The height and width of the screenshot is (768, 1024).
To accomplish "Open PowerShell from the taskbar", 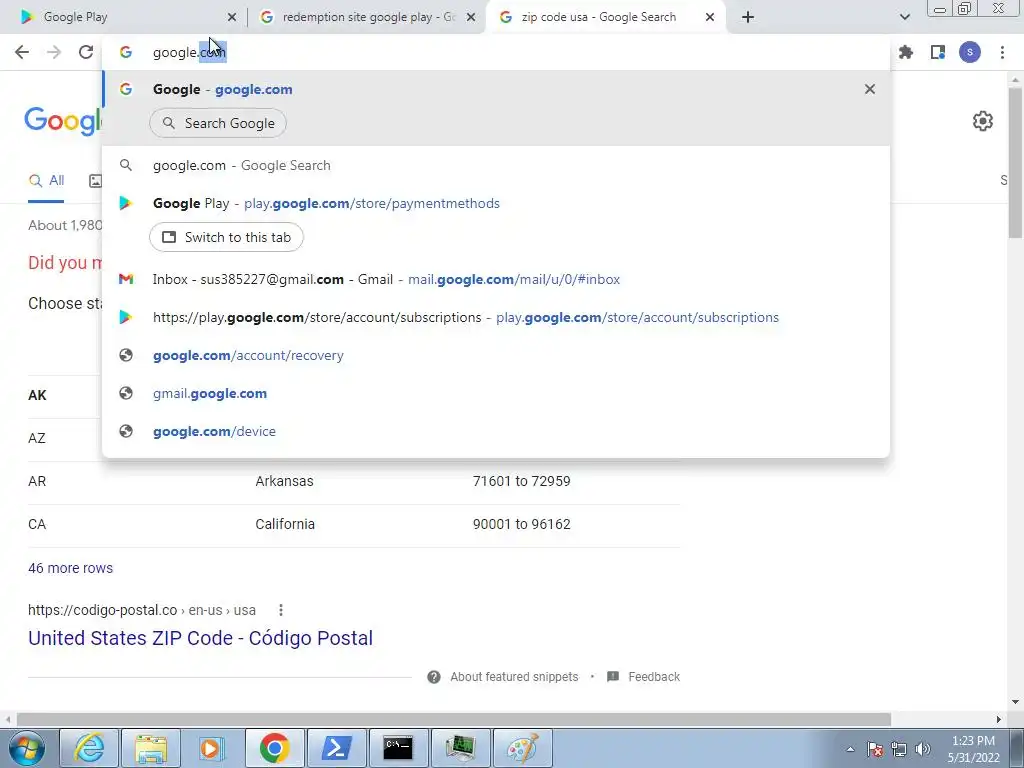I will tap(336, 748).
